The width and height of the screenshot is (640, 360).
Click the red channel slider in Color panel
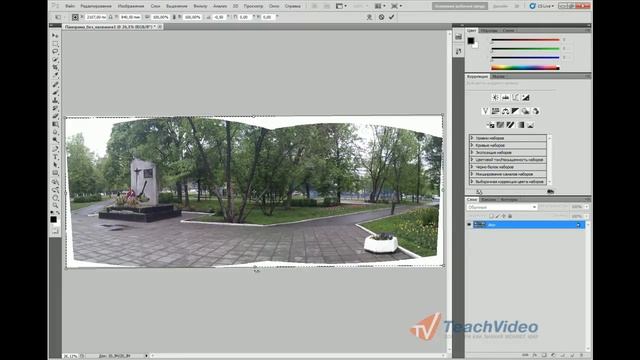tap(525, 40)
